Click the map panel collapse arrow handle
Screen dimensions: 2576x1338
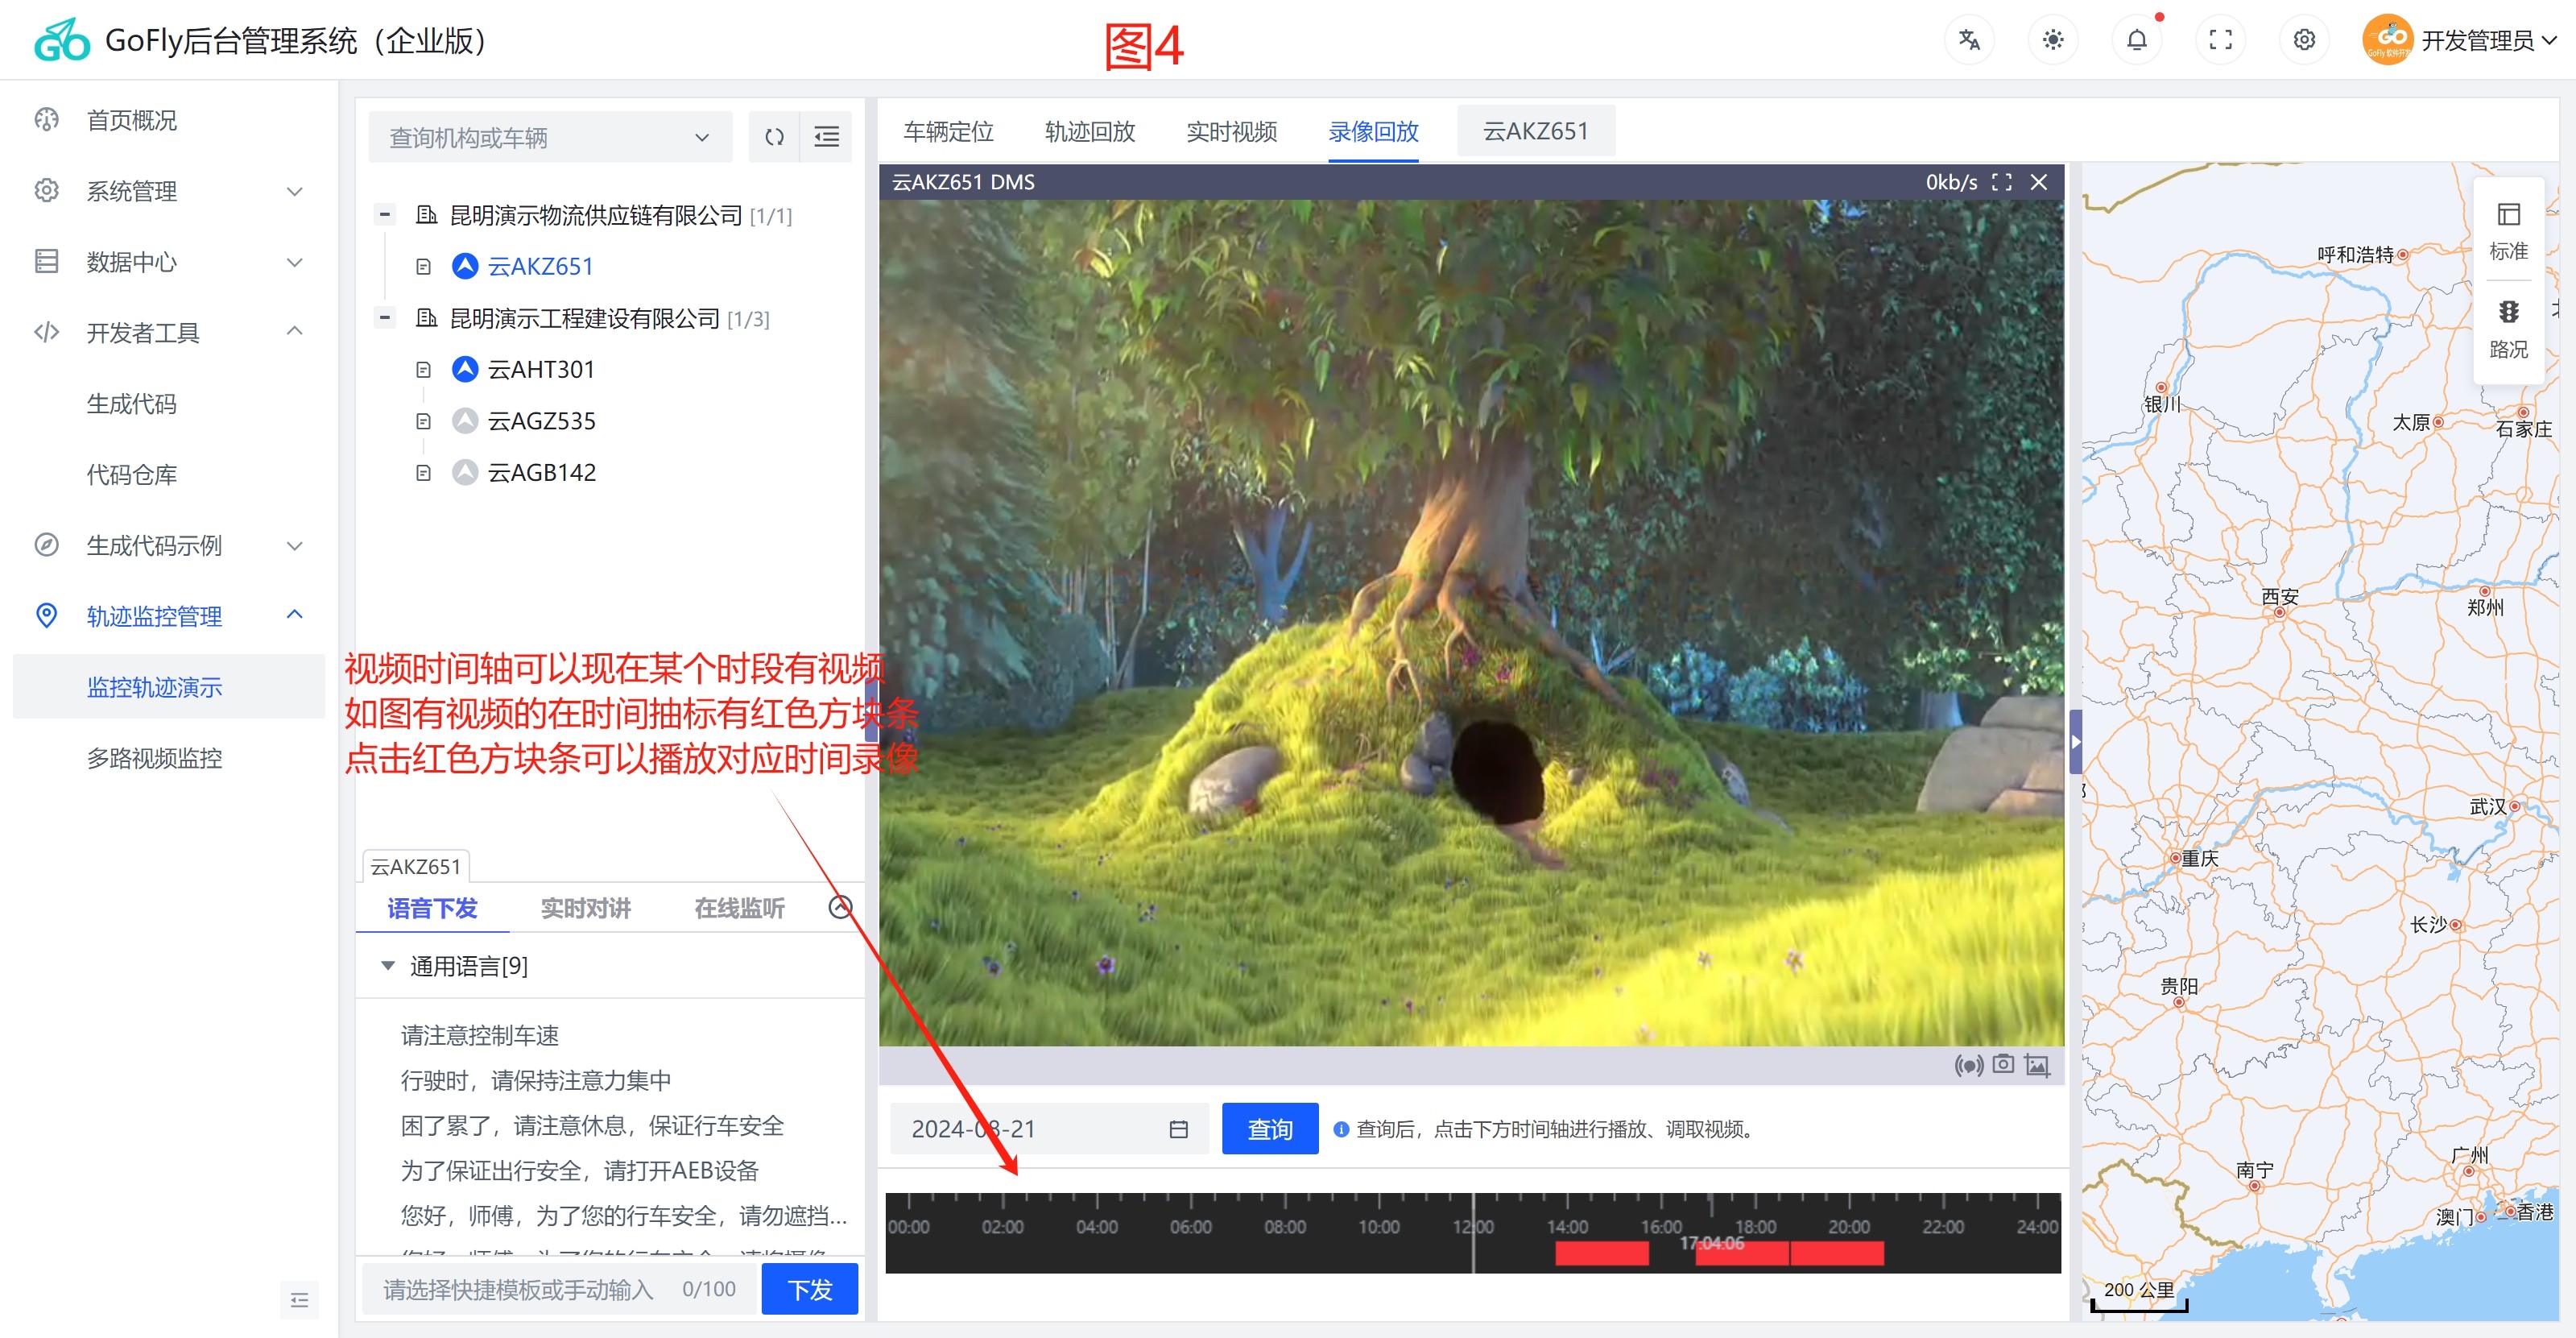(x=2075, y=742)
